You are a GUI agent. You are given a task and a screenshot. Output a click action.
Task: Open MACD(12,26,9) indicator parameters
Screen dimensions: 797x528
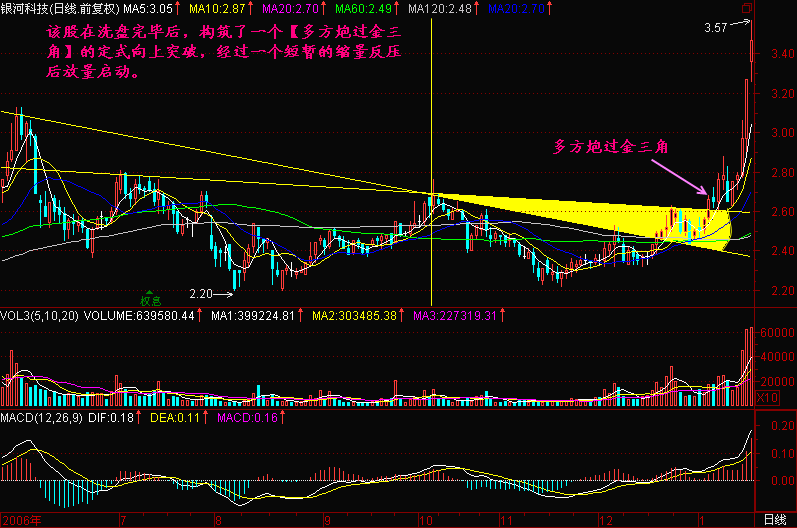[x=44, y=415]
